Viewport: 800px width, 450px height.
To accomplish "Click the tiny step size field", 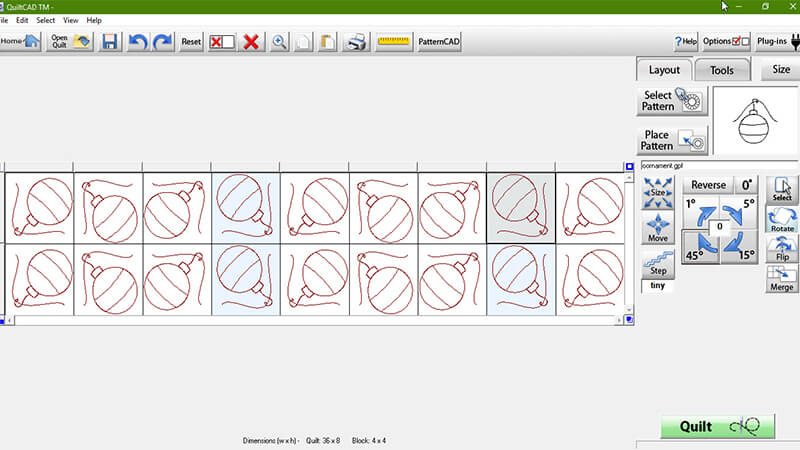I will click(x=657, y=285).
